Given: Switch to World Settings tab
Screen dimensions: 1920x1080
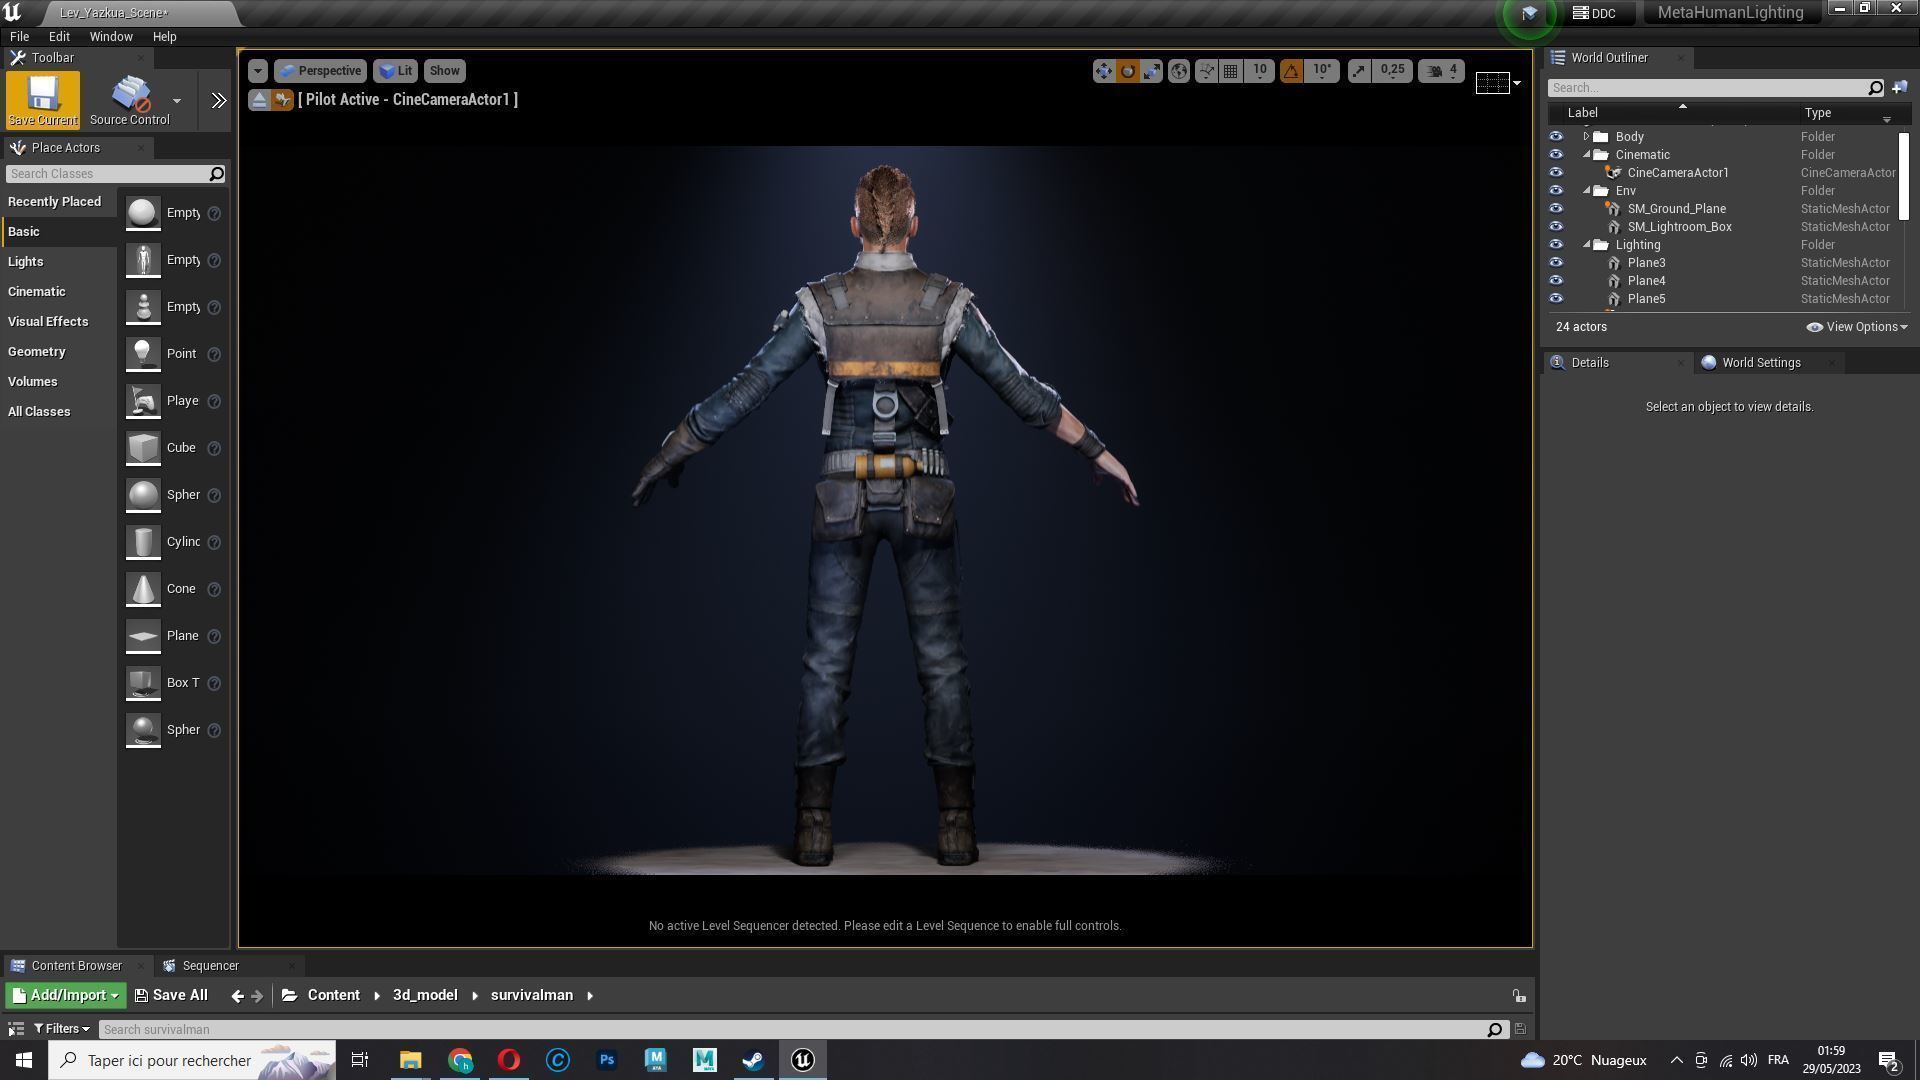Looking at the screenshot, I should [1760, 363].
